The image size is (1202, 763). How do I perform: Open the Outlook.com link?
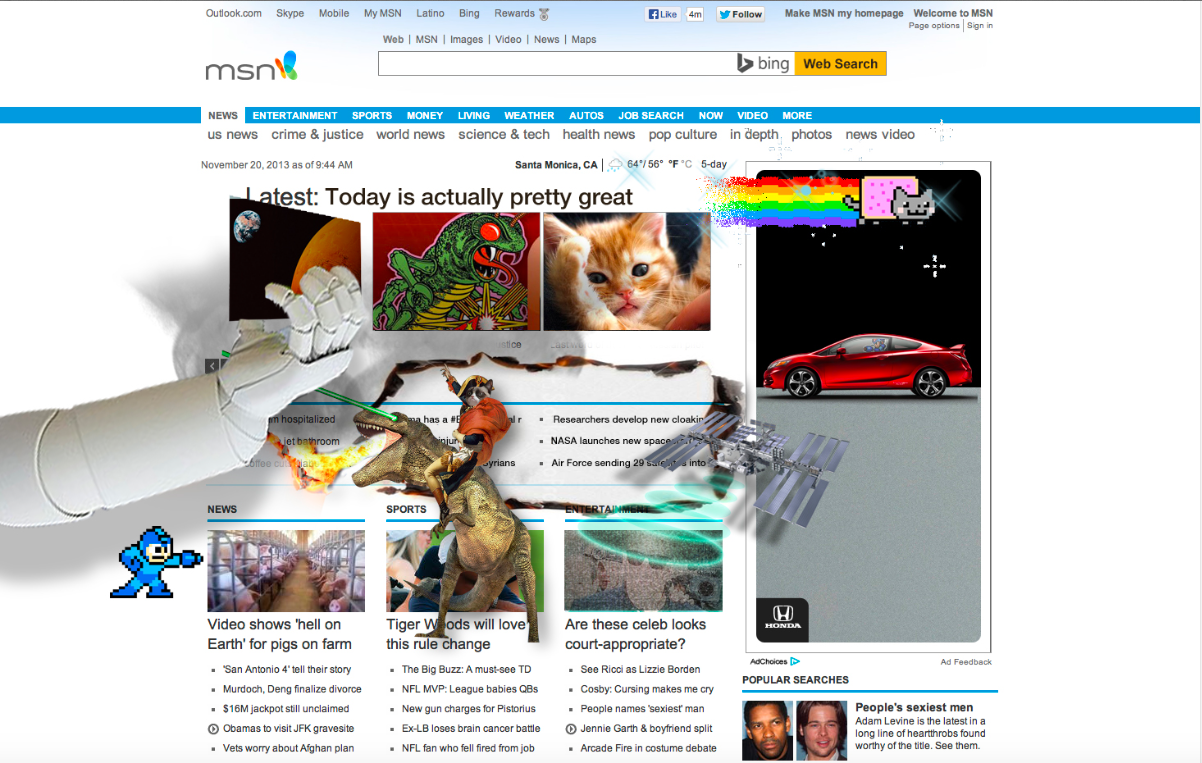point(234,13)
